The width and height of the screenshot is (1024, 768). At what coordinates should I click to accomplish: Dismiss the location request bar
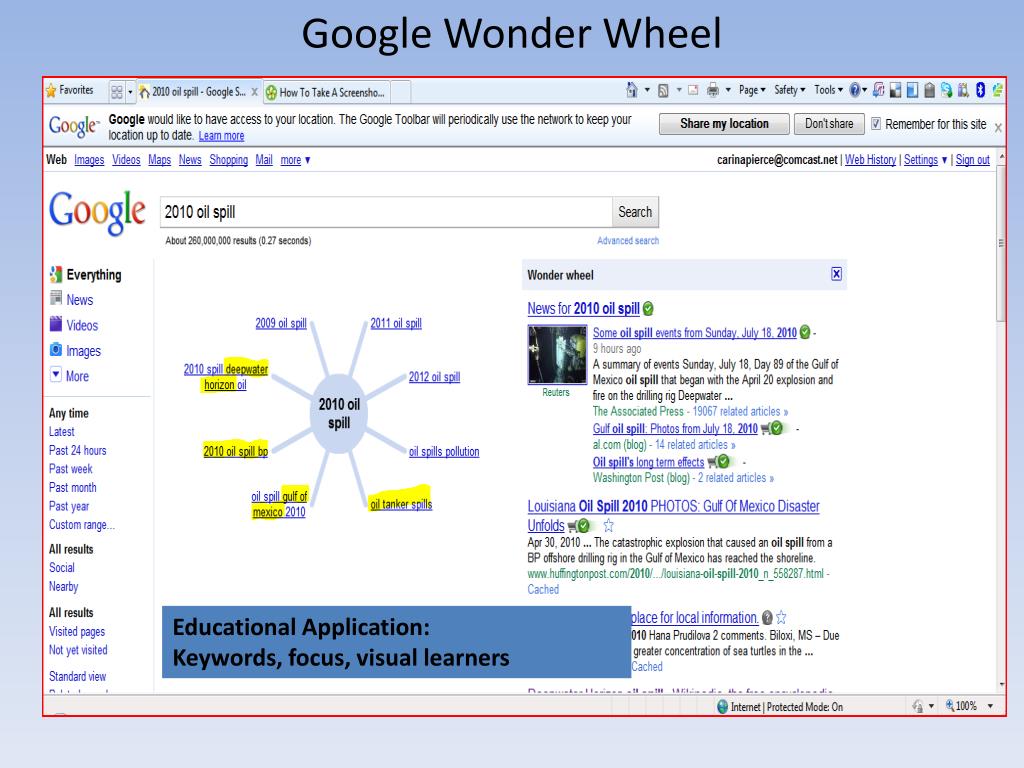(998, 128)
